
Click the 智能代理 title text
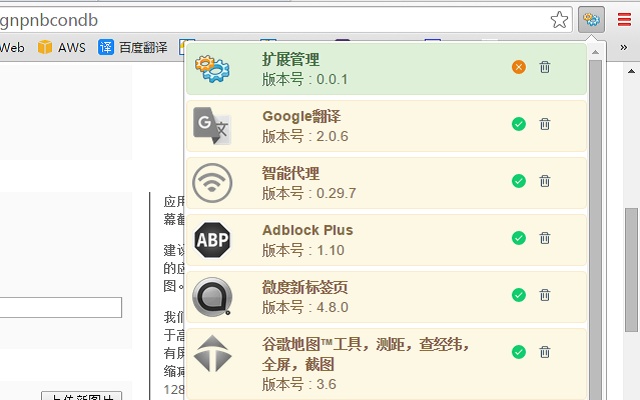point(291,173)
